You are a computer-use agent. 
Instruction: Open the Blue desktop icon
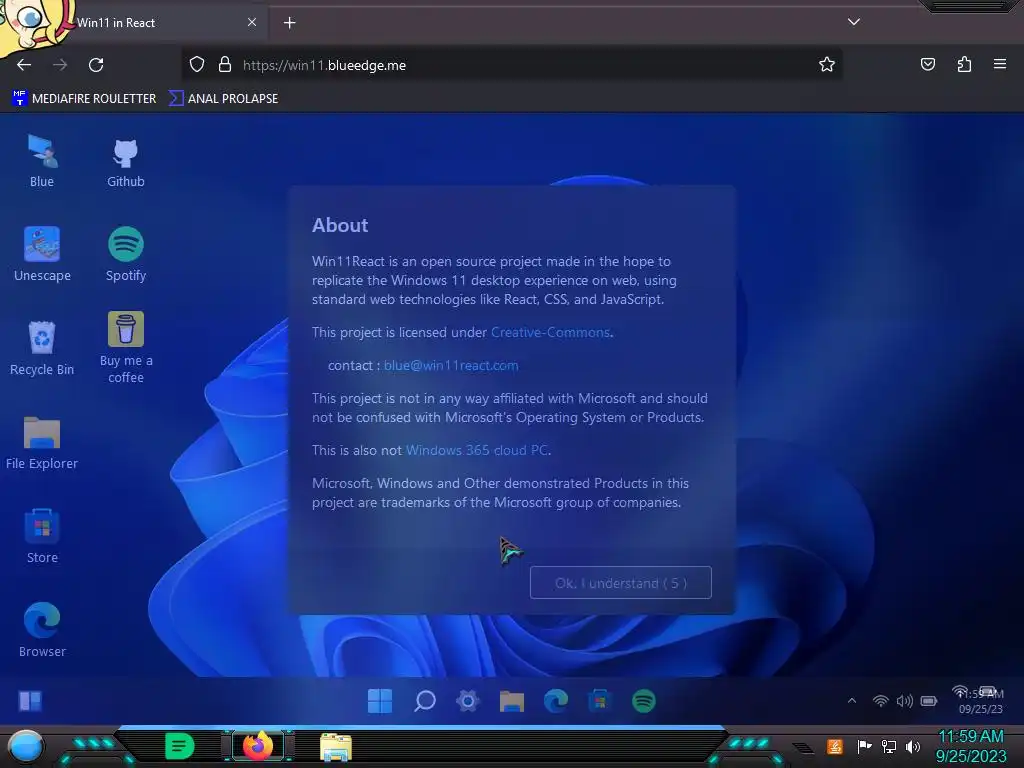[x=42, y=161]
